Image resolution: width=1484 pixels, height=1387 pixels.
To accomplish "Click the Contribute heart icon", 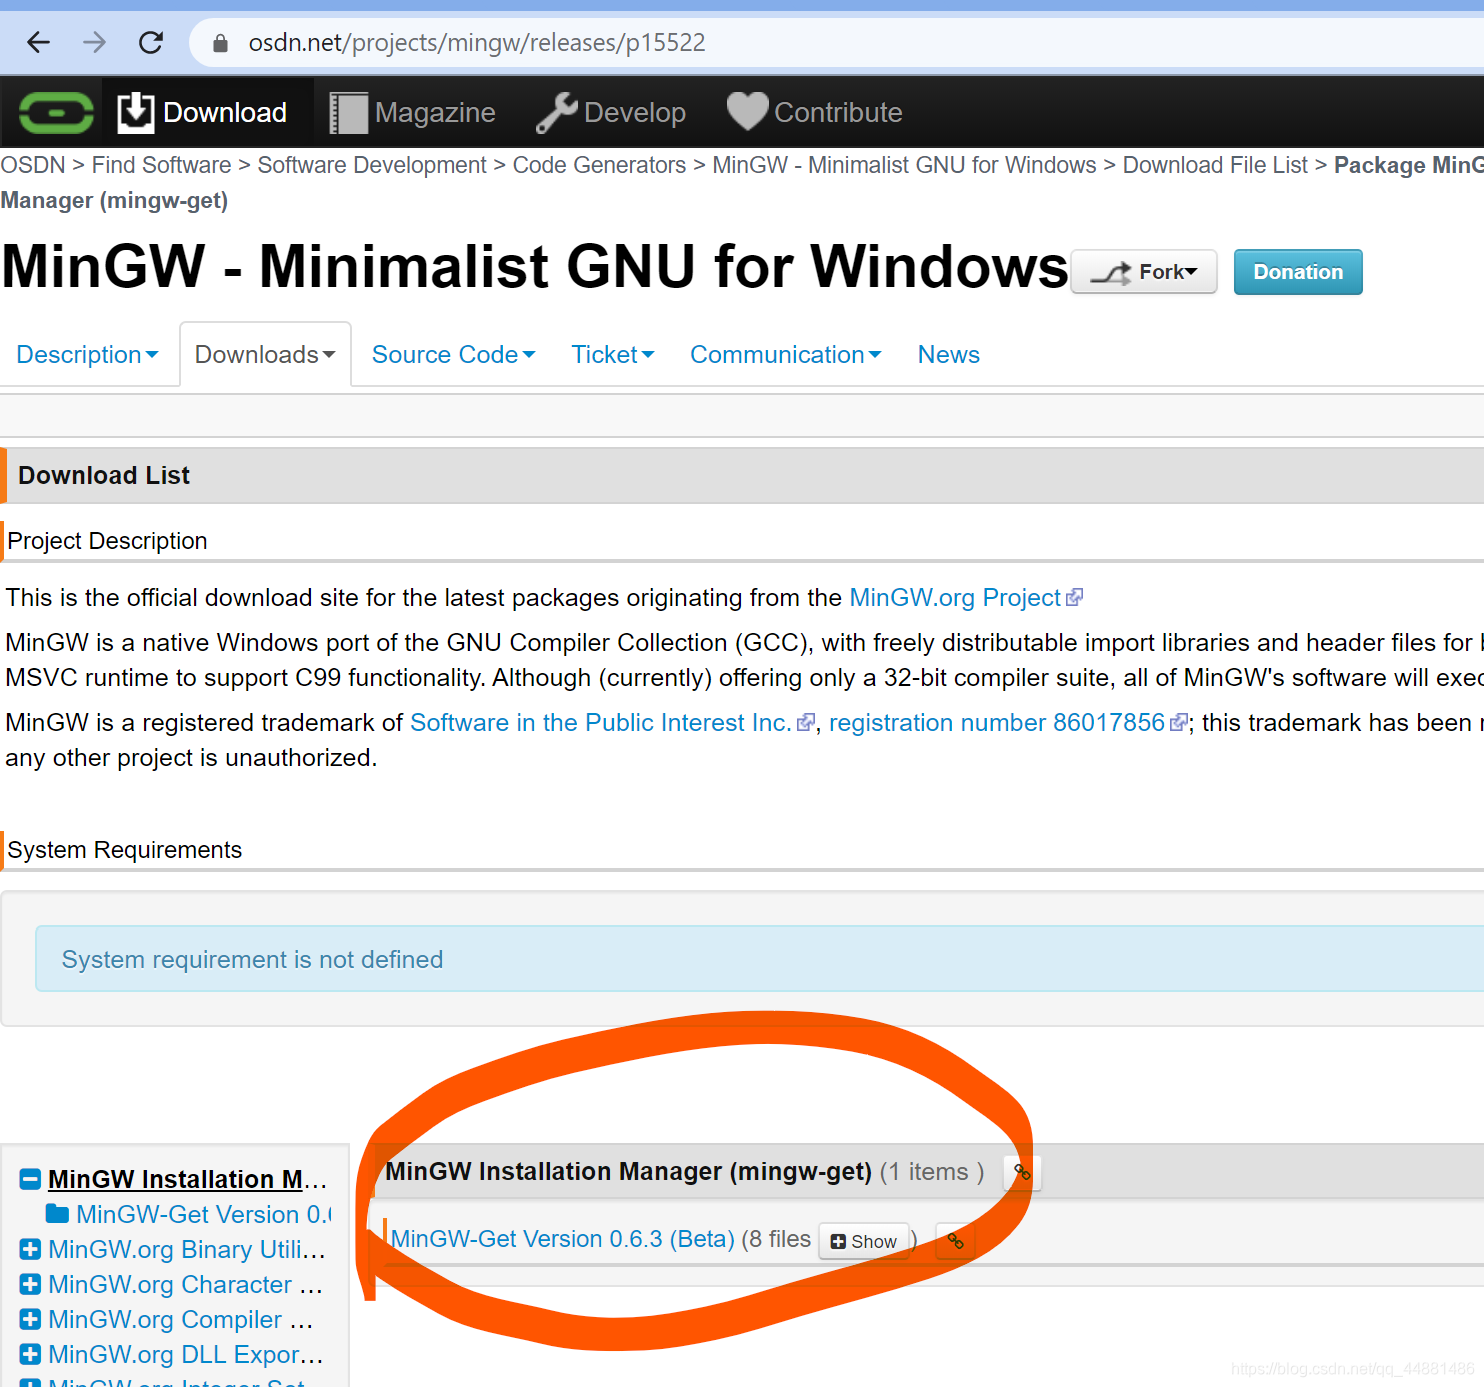I will [x=748, y=111].
